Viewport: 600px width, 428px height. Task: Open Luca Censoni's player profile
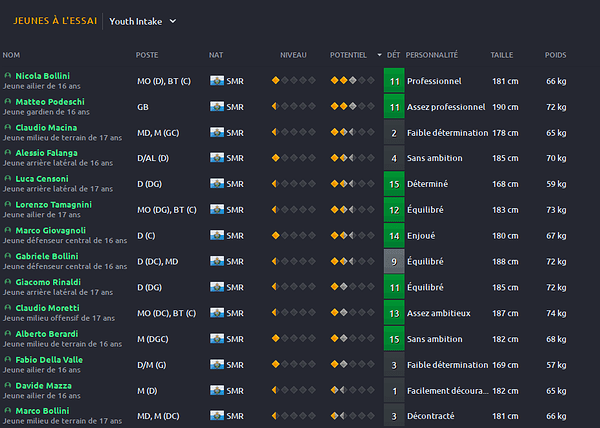tap(42, 179)
